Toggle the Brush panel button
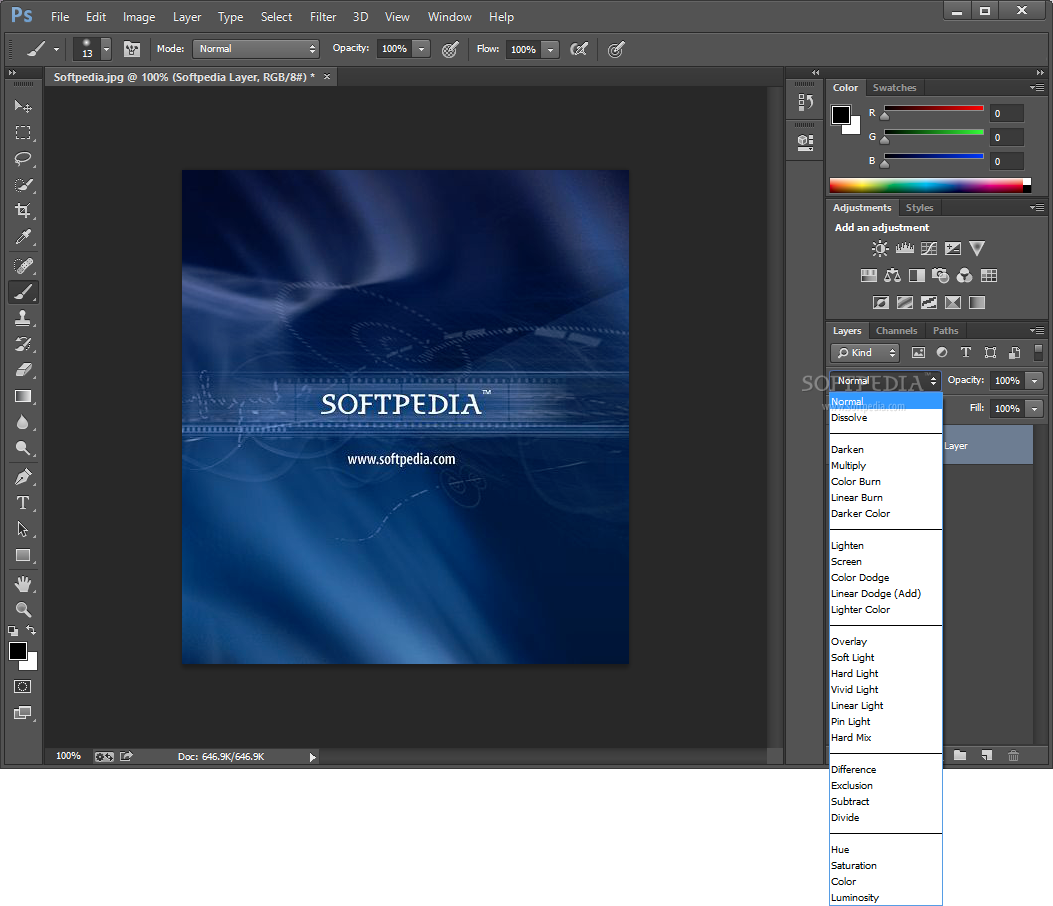Viewport: 1053px width, 906px height. pos(132,49)
